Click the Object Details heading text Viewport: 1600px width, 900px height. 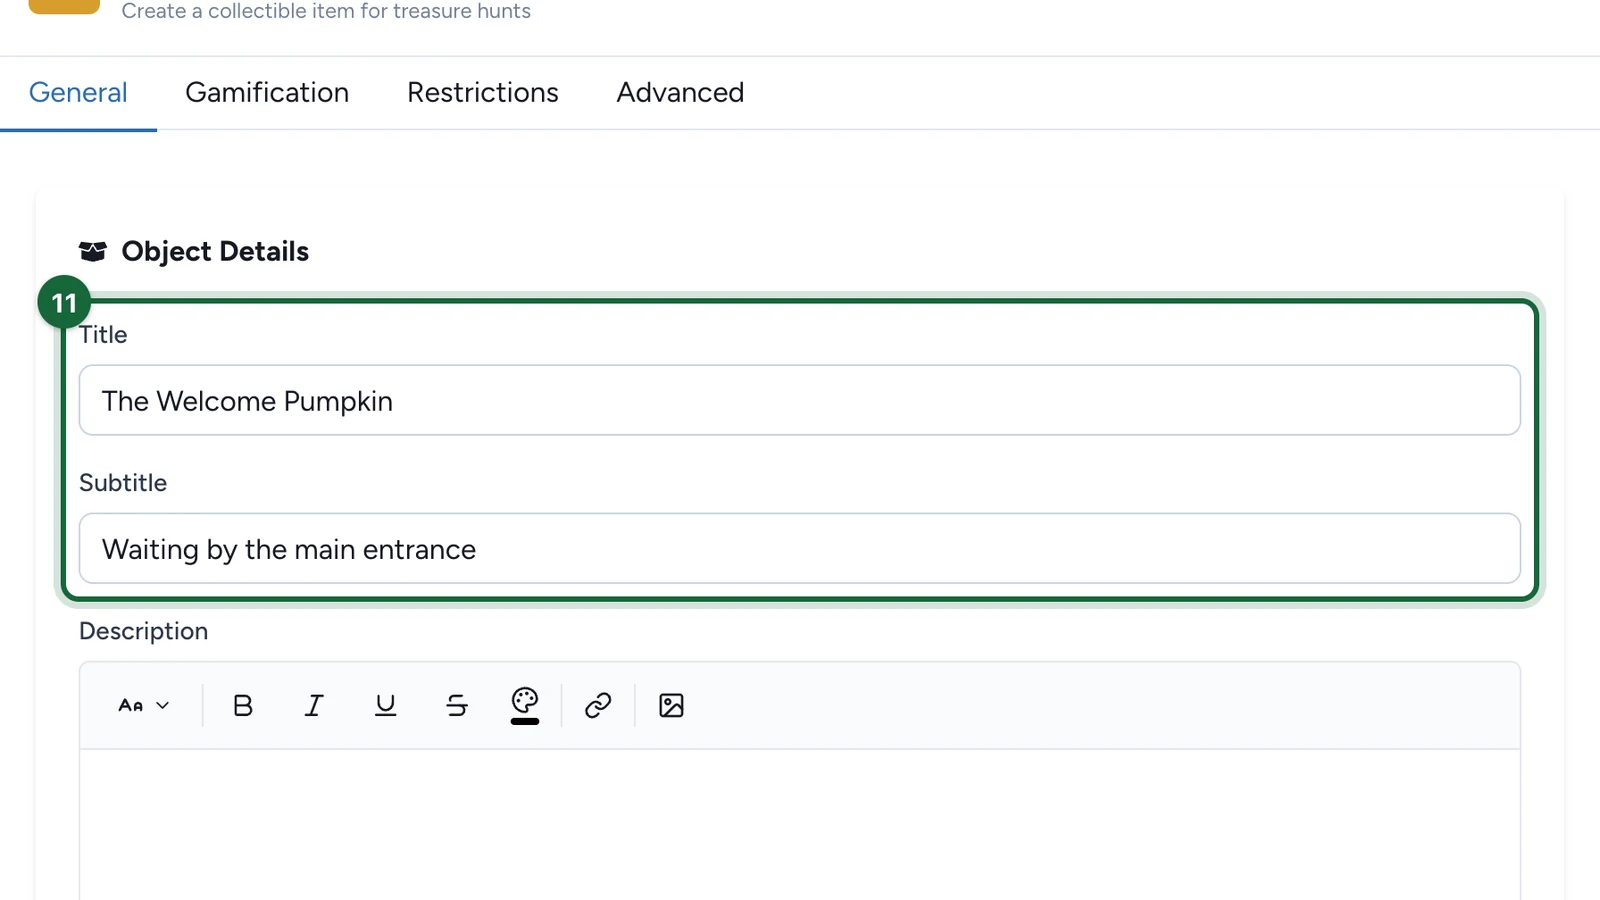[215, 251]
